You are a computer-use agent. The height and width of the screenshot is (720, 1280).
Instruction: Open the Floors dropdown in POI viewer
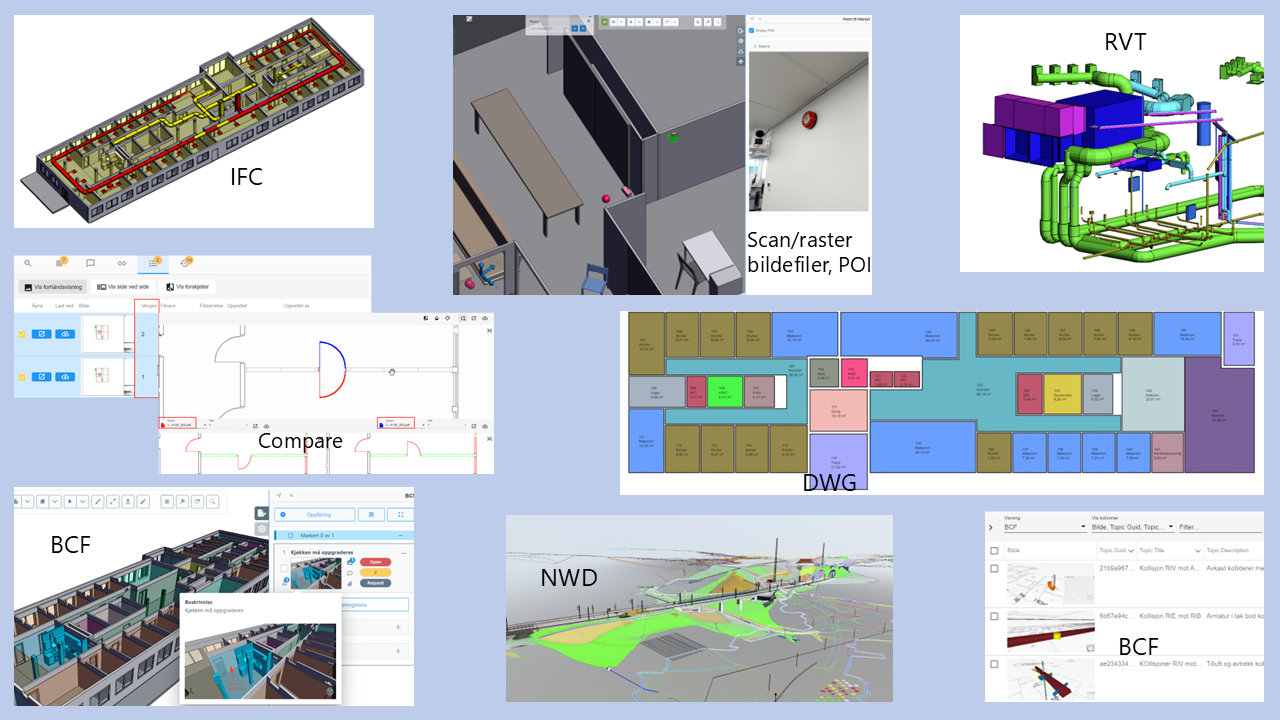click(x=548, y=28)
